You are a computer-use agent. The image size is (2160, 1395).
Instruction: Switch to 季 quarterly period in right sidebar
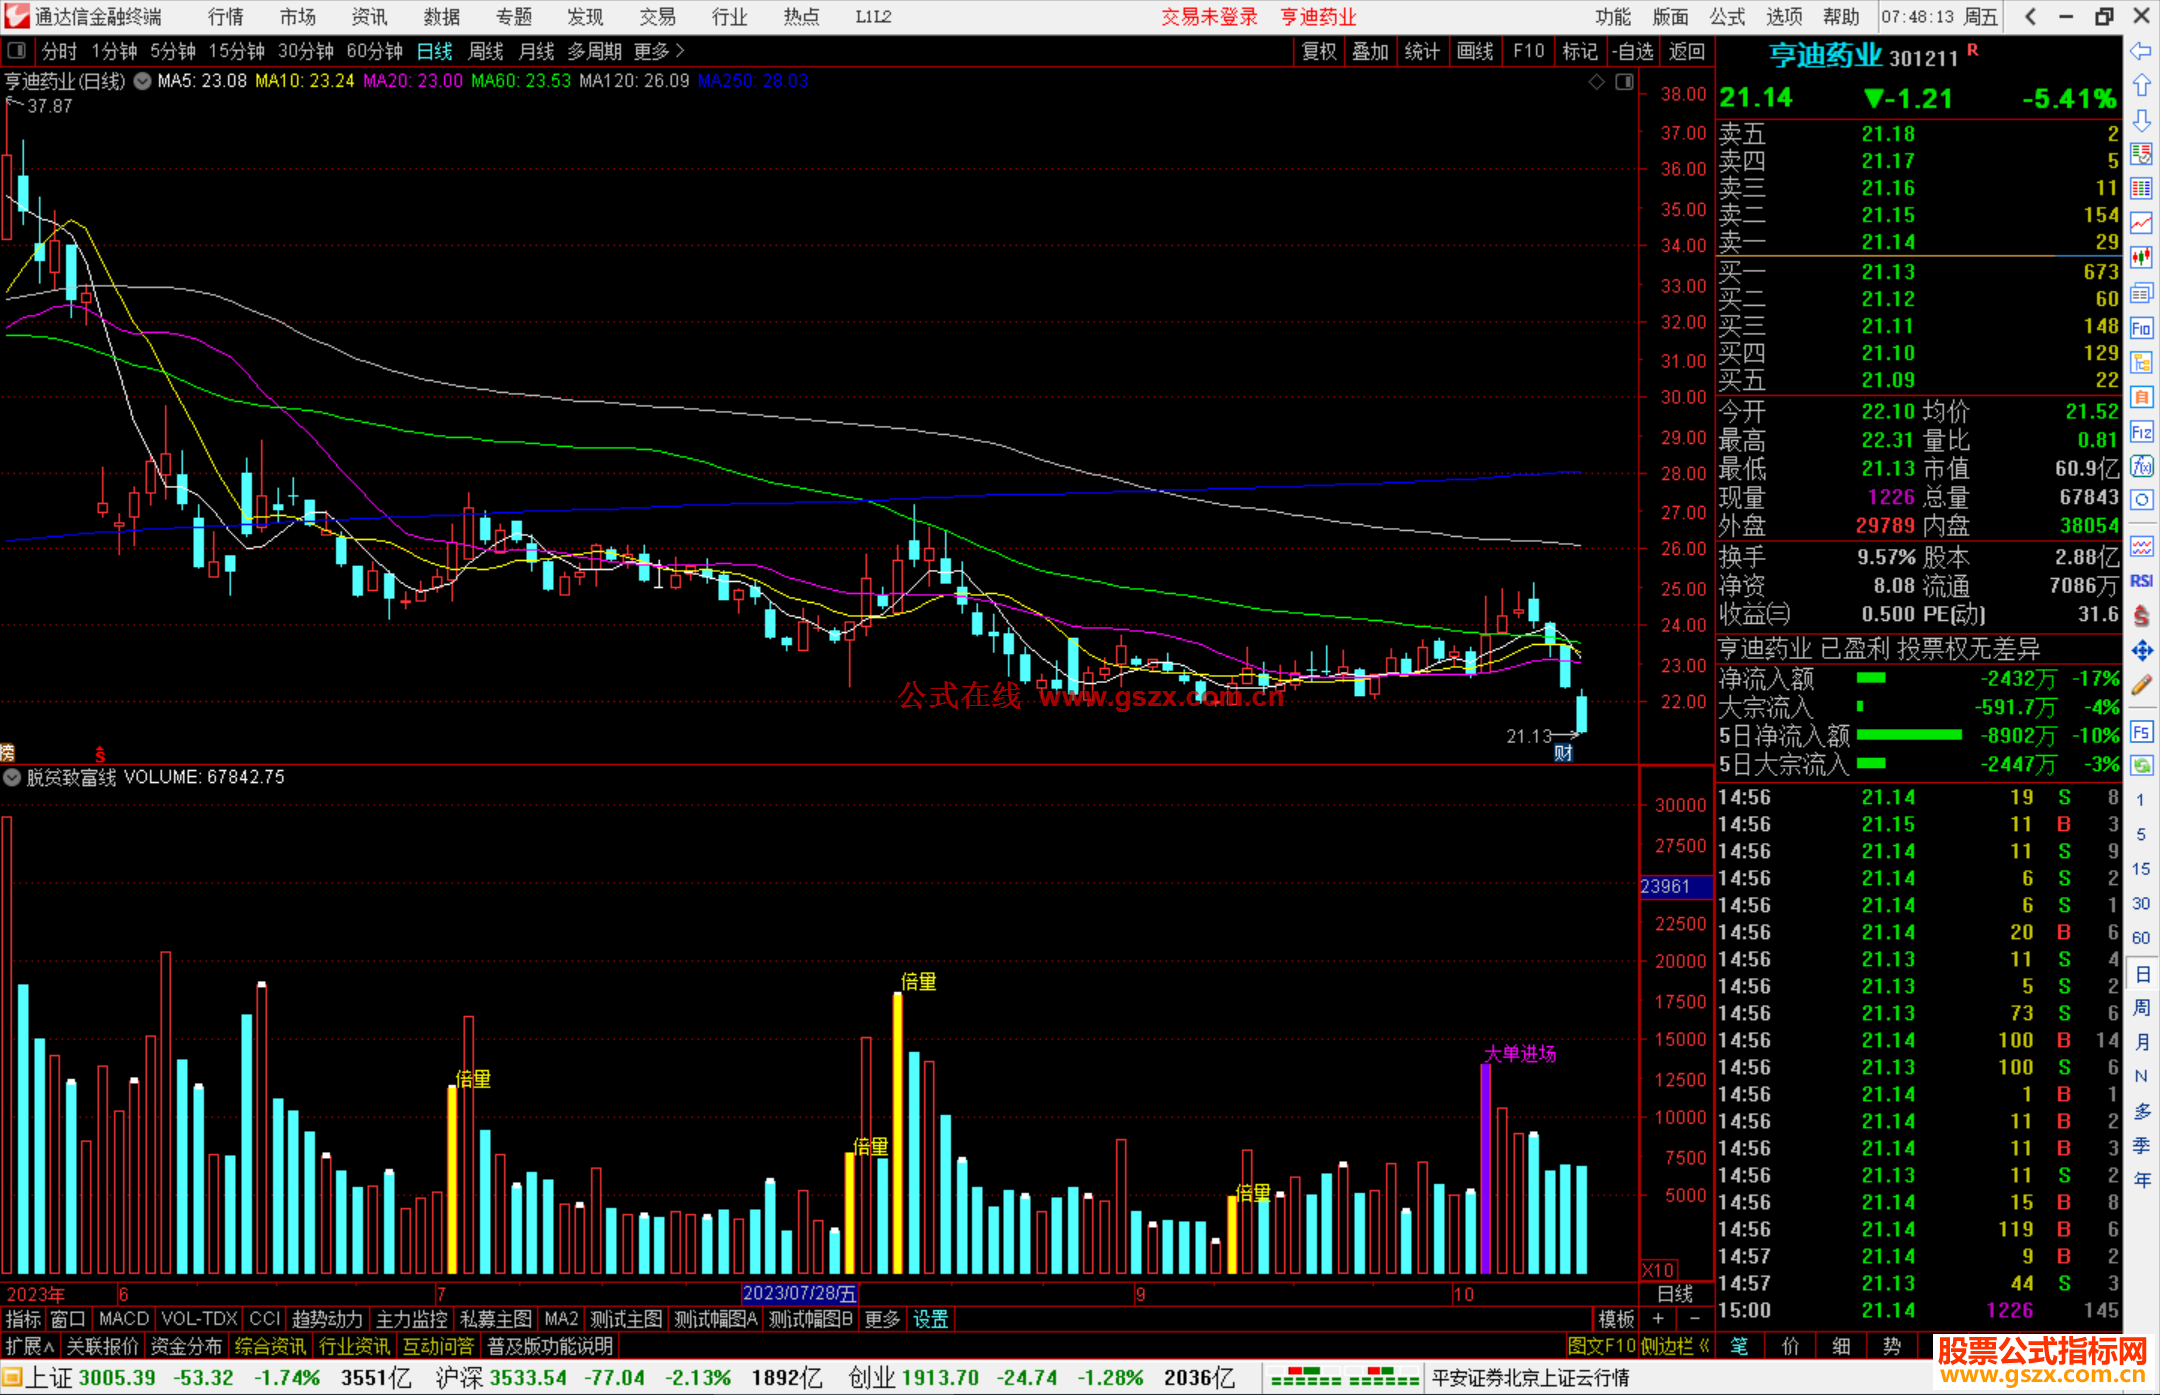tap(2141, 1145)
